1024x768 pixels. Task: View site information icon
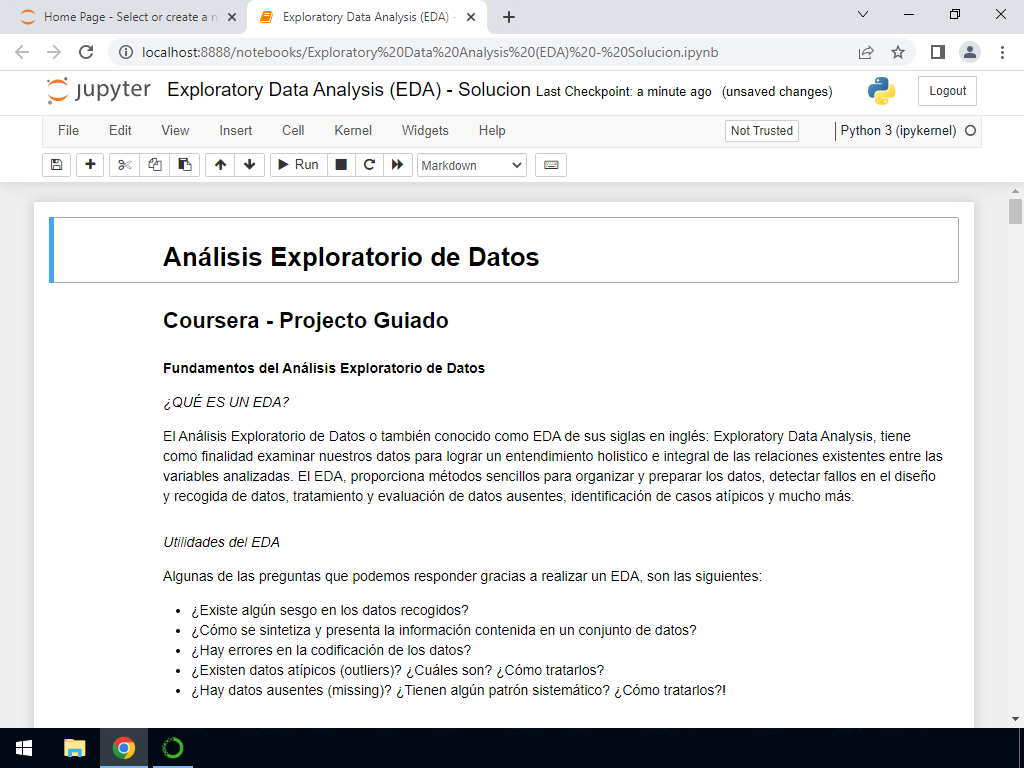[126, 52]
